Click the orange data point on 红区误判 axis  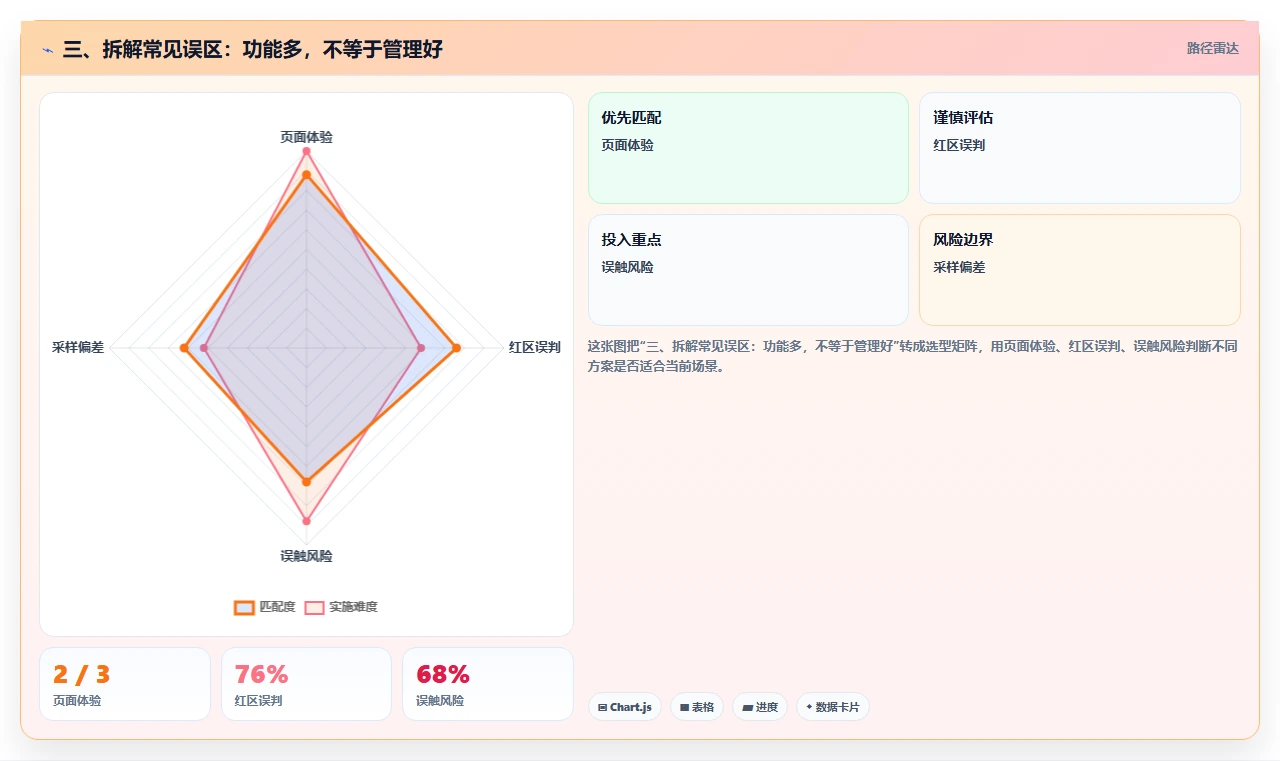[x=456, y=348]
